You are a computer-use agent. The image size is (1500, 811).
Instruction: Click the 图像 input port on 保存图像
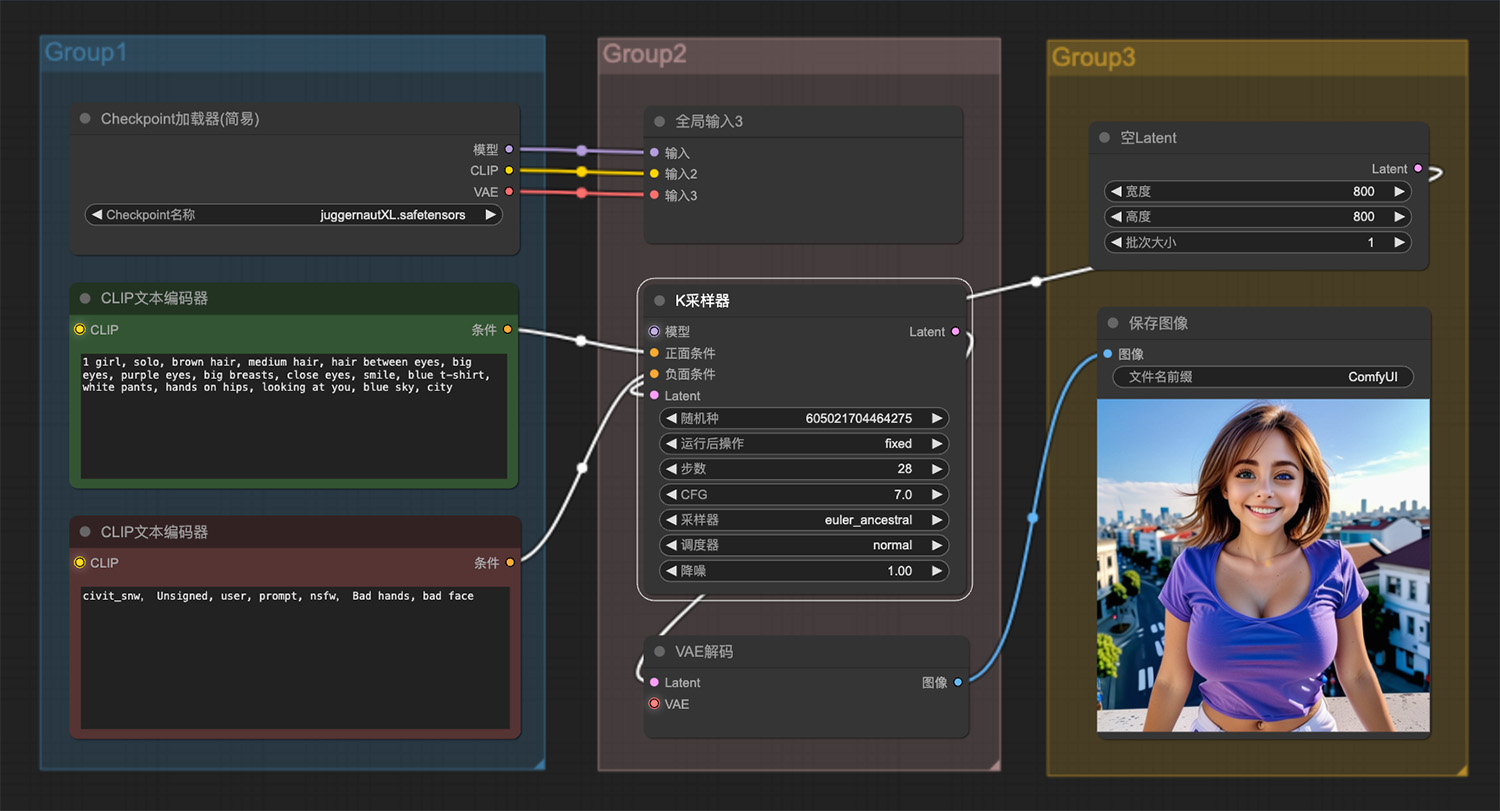point(1108,354)
